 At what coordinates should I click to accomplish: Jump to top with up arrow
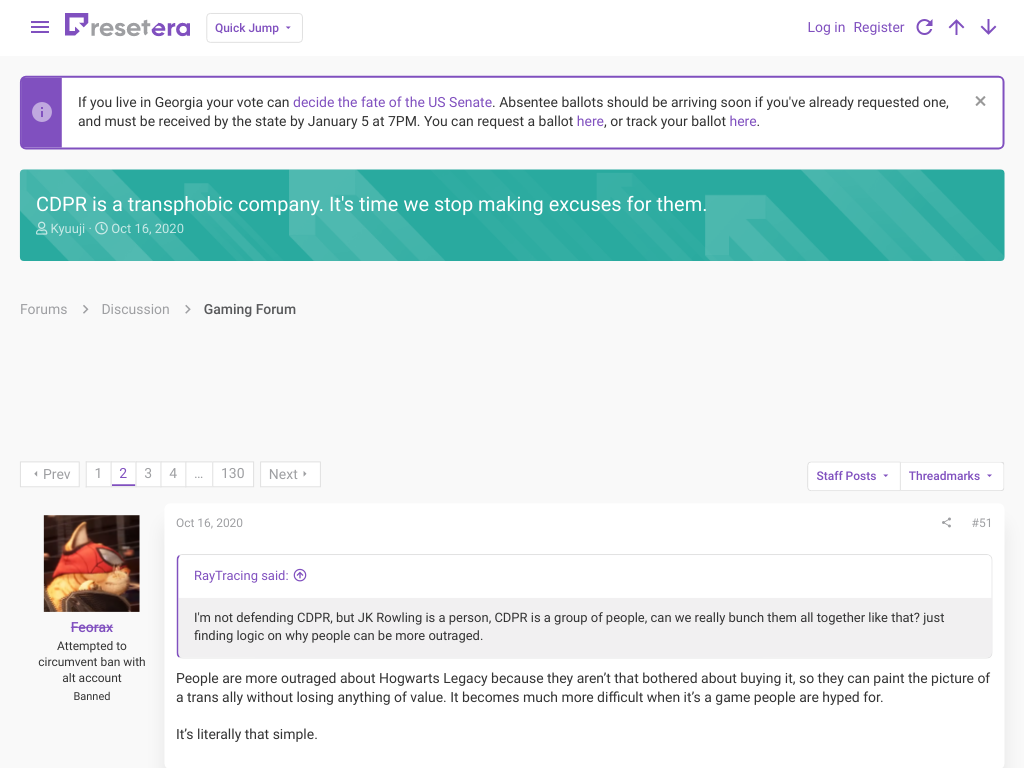956,27
